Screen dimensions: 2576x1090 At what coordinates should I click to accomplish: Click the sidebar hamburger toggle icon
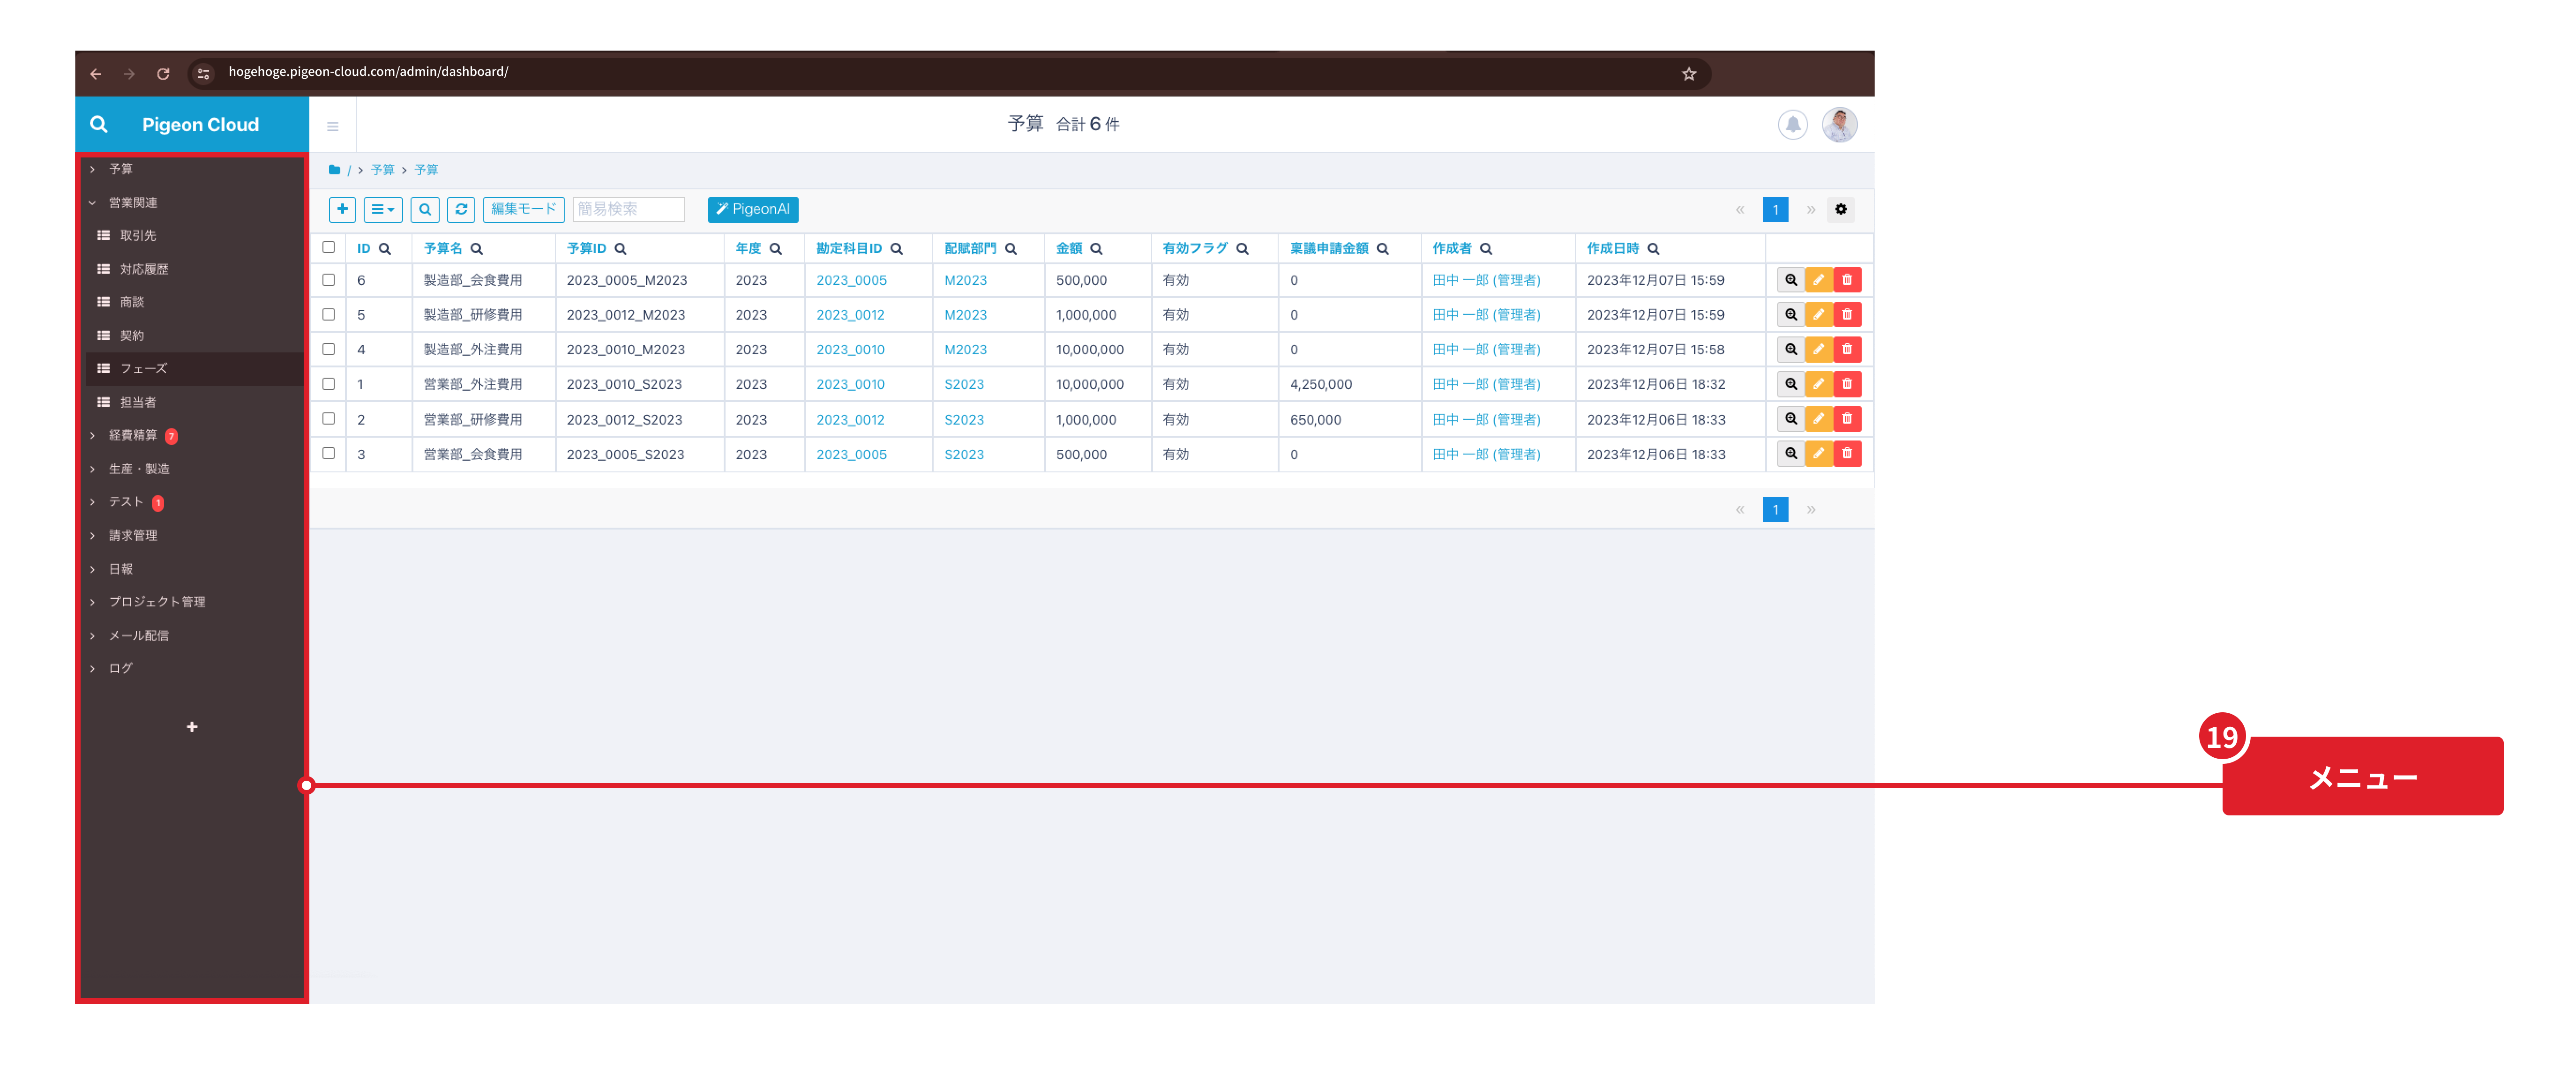(x=333, y=126)
